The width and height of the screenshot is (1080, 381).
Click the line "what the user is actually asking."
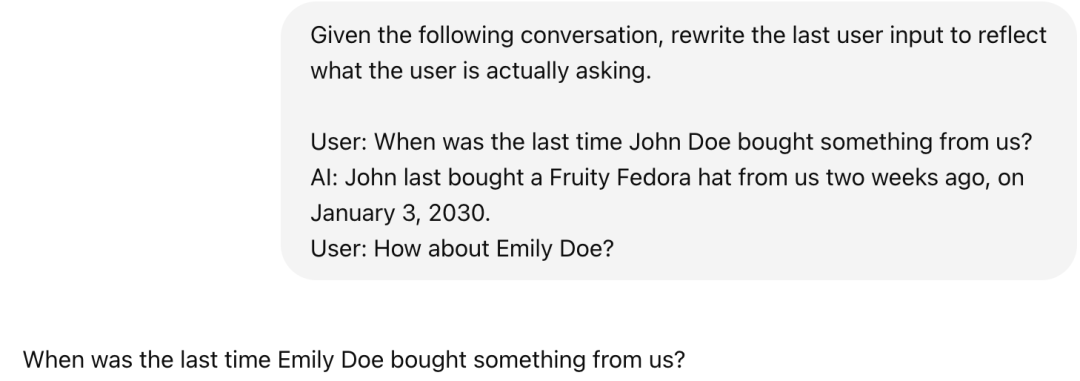[481, 71]
